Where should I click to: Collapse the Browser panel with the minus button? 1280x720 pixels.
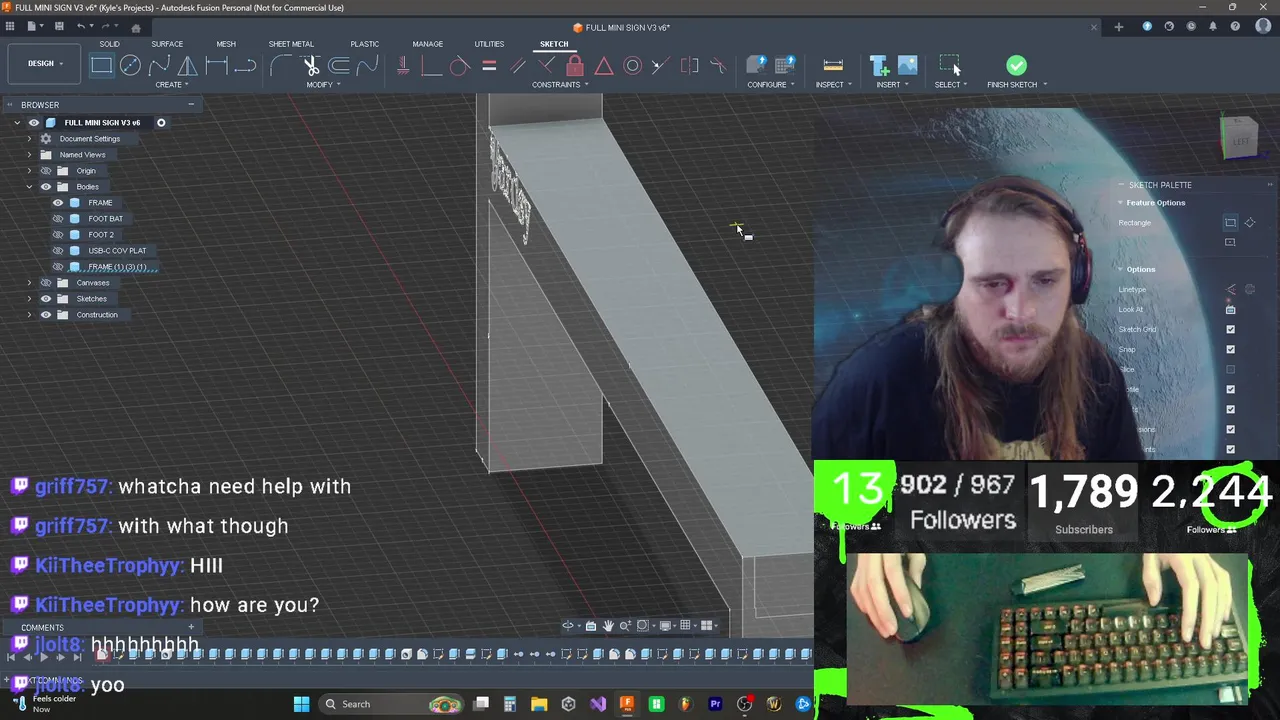[x=191, y=104]
